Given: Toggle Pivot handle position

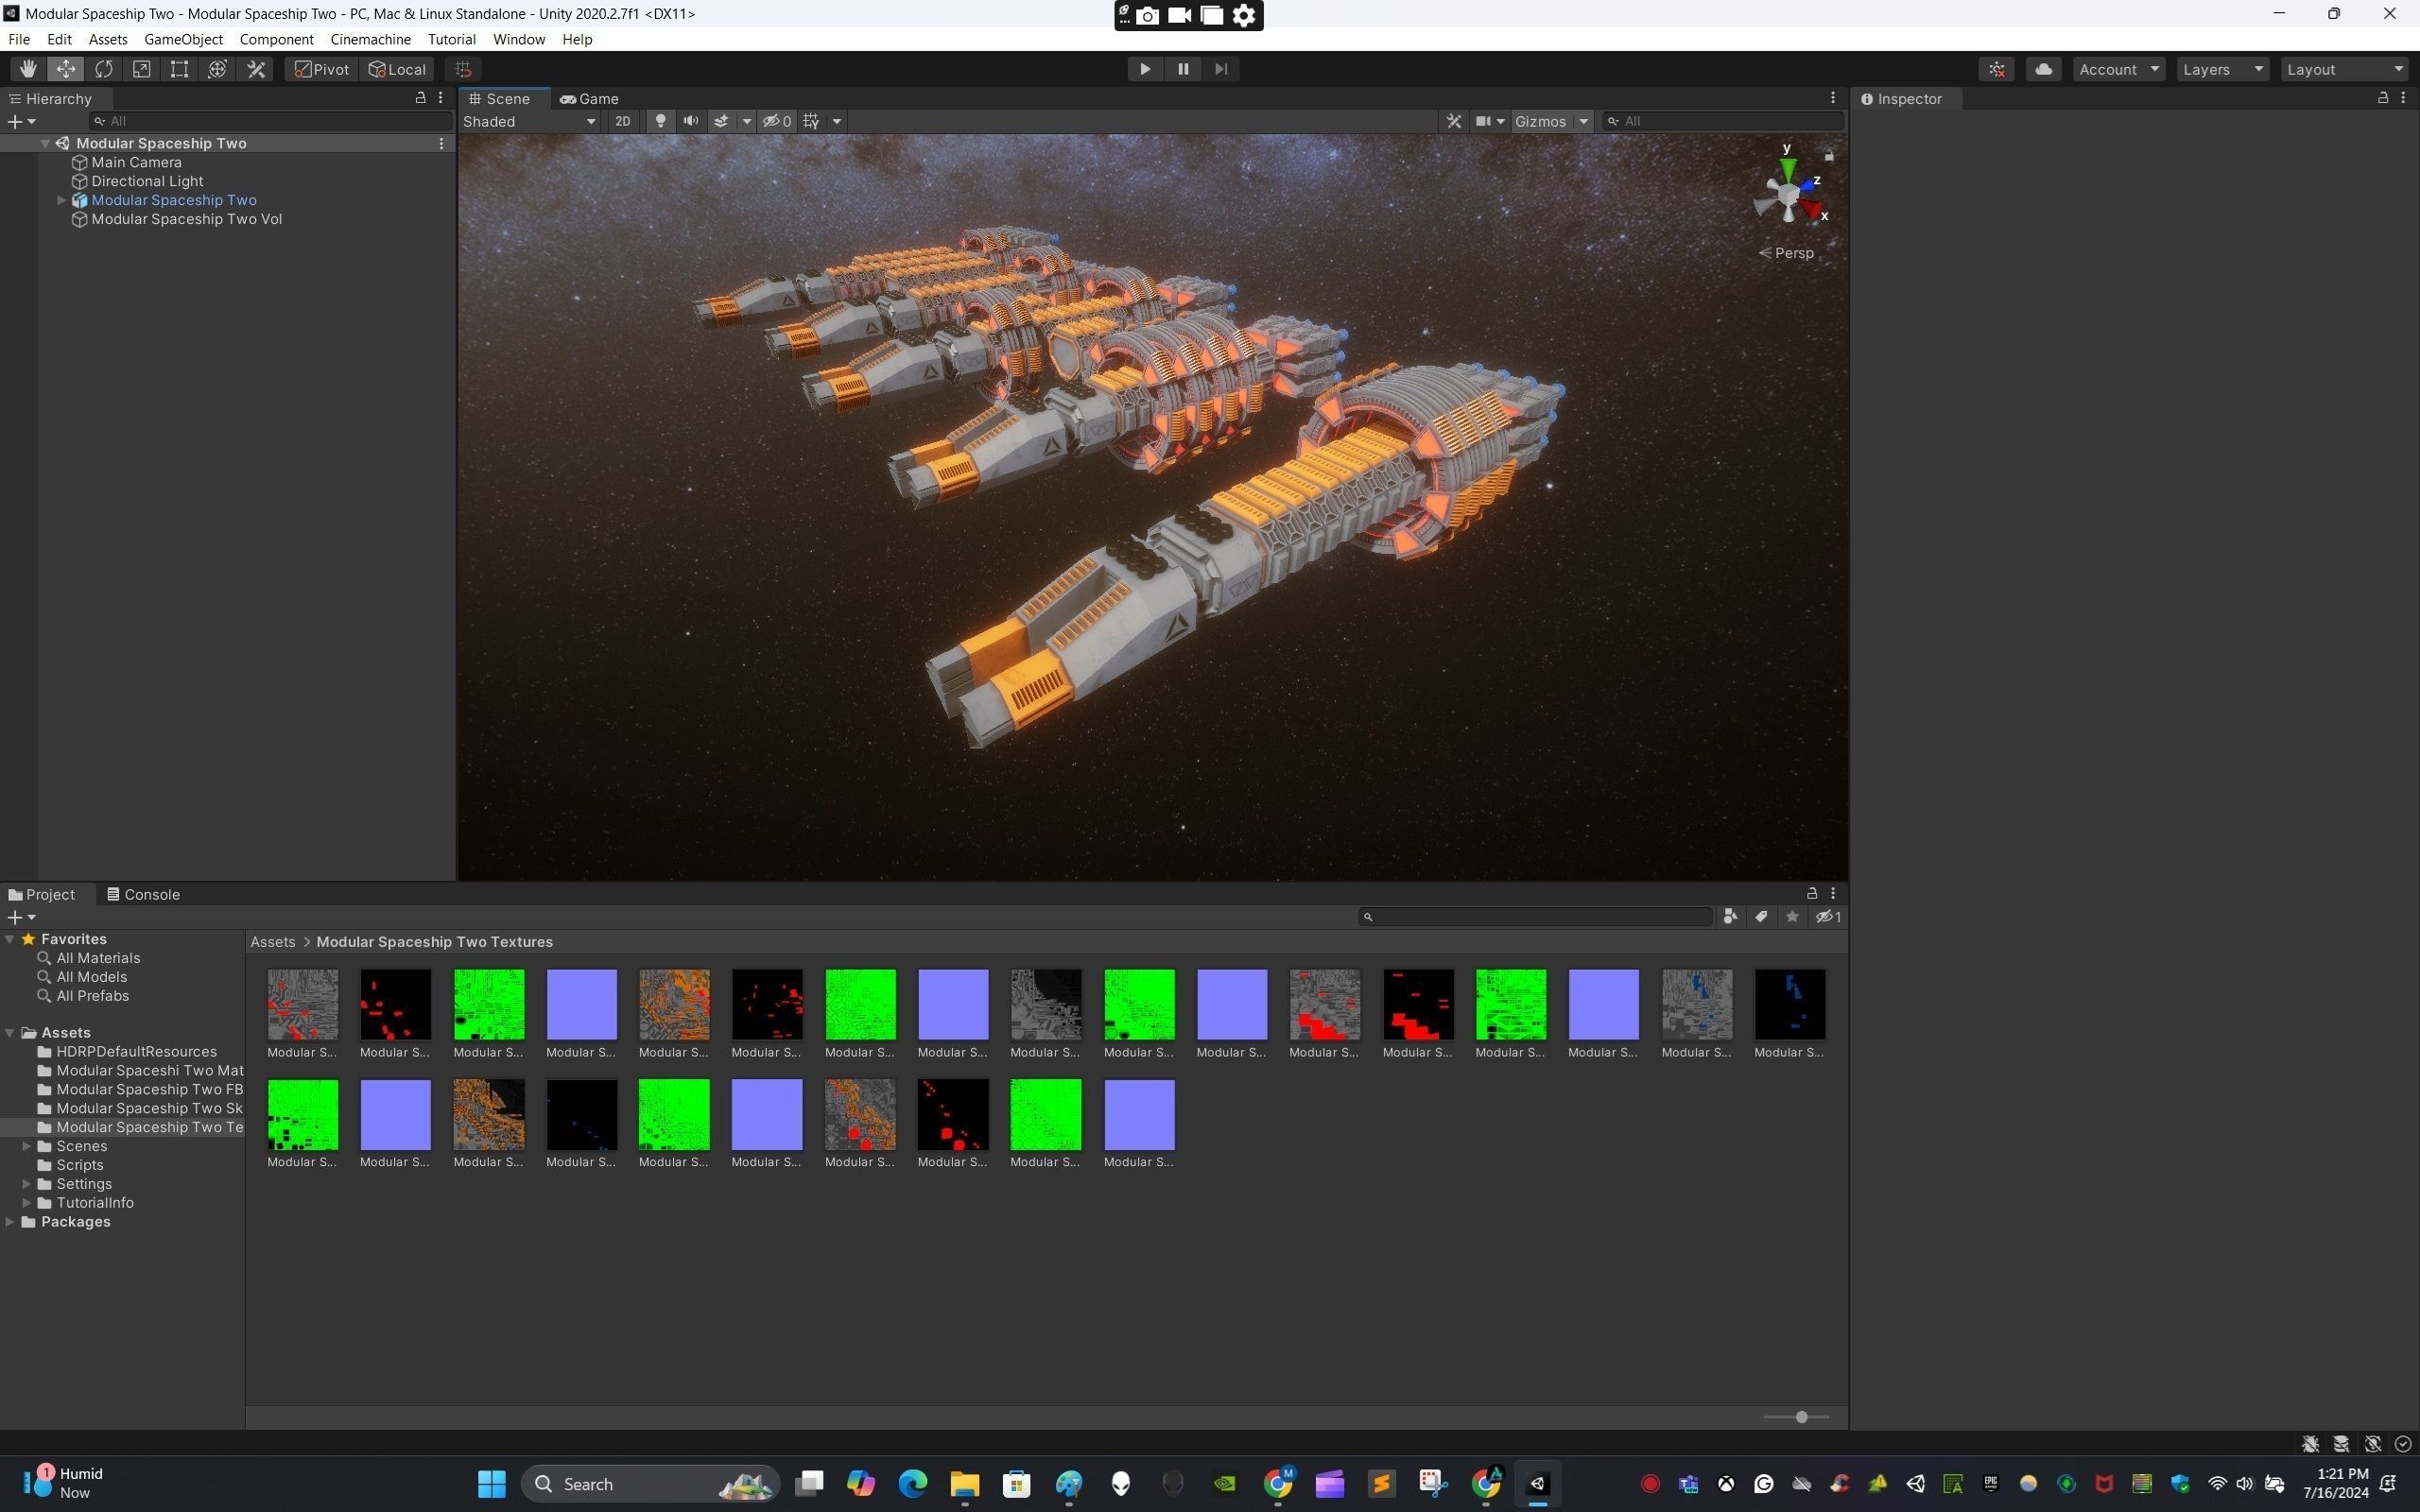Looking at the screenshot, I should (322, 69).
